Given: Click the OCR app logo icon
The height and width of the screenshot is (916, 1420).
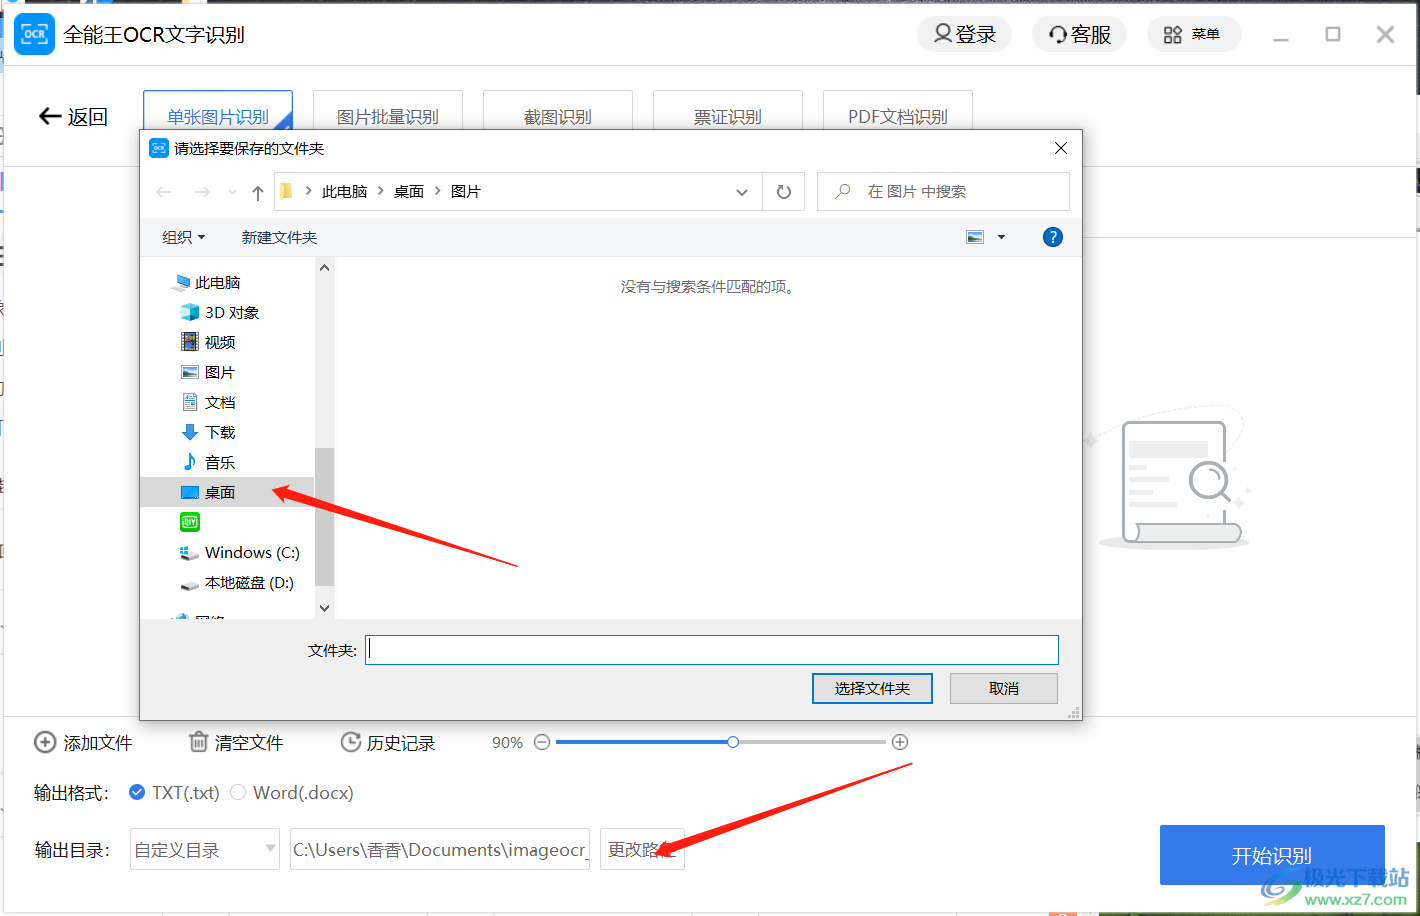Looking at the screenshot, I should 34,34.
